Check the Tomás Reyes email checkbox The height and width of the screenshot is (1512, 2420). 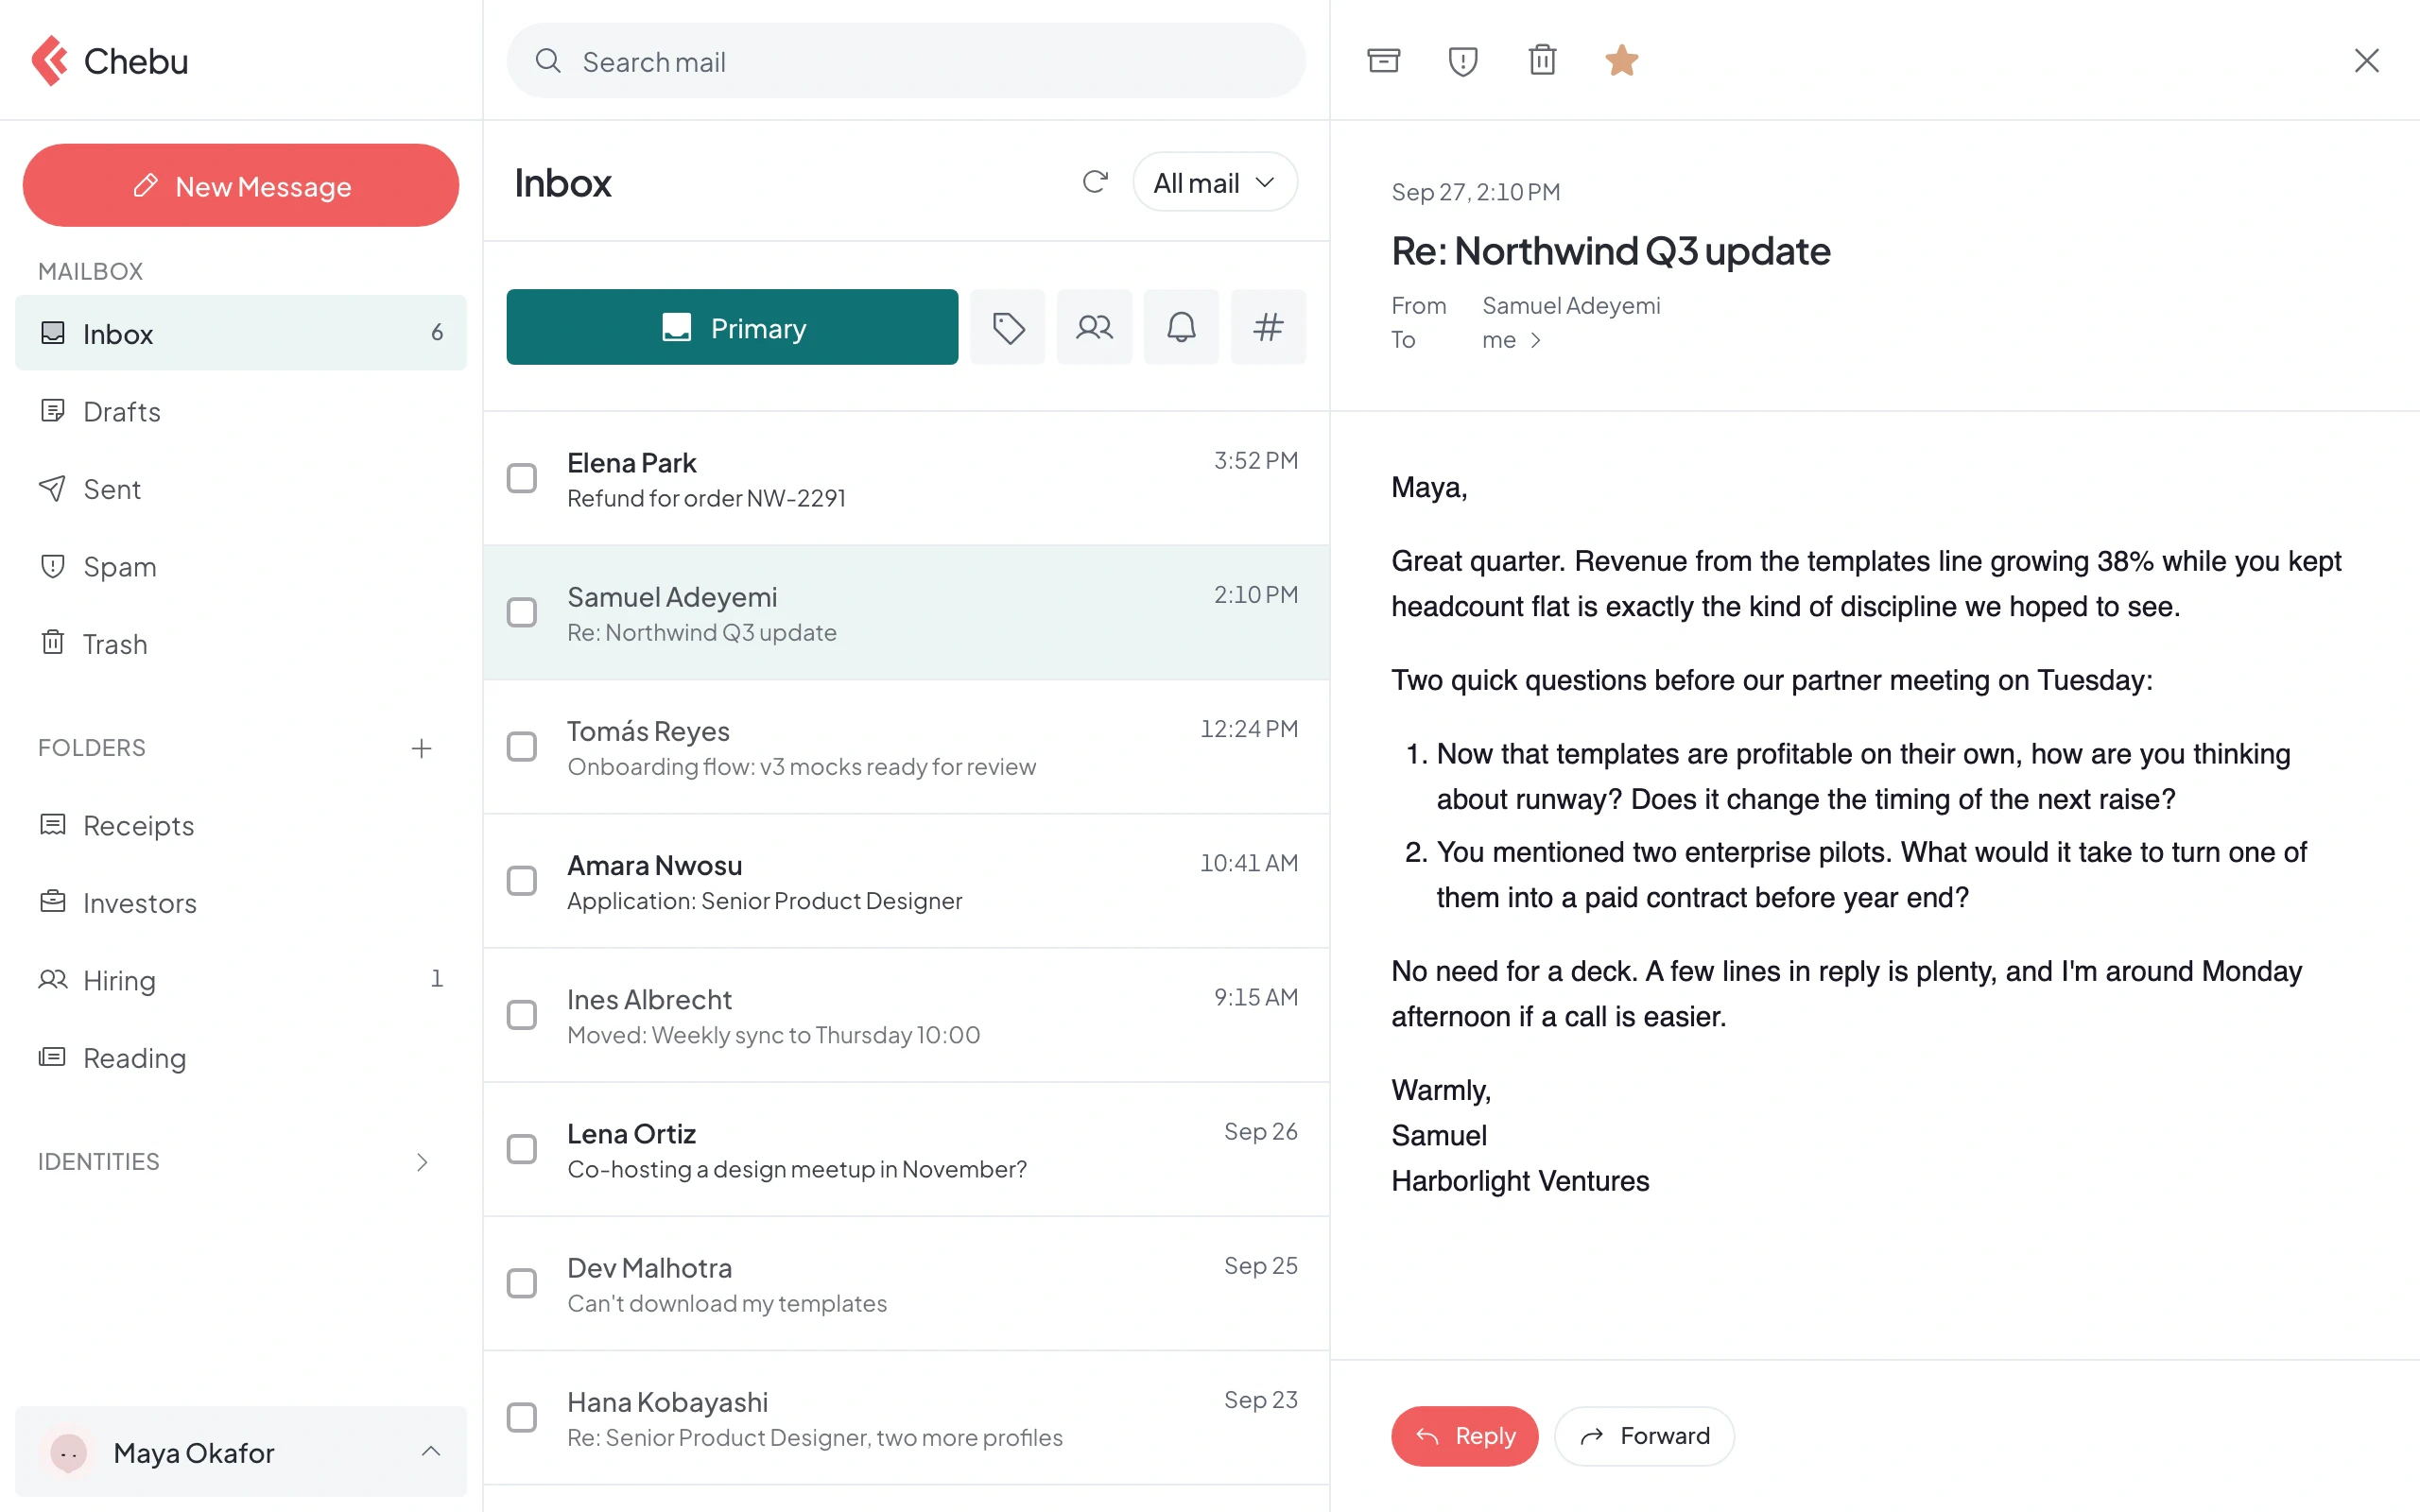522,746
